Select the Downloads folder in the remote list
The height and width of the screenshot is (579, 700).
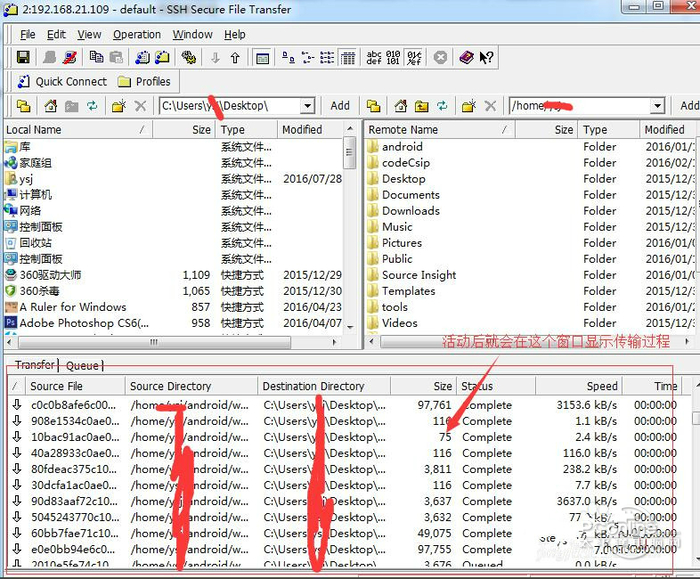click(x=410, y=211)
